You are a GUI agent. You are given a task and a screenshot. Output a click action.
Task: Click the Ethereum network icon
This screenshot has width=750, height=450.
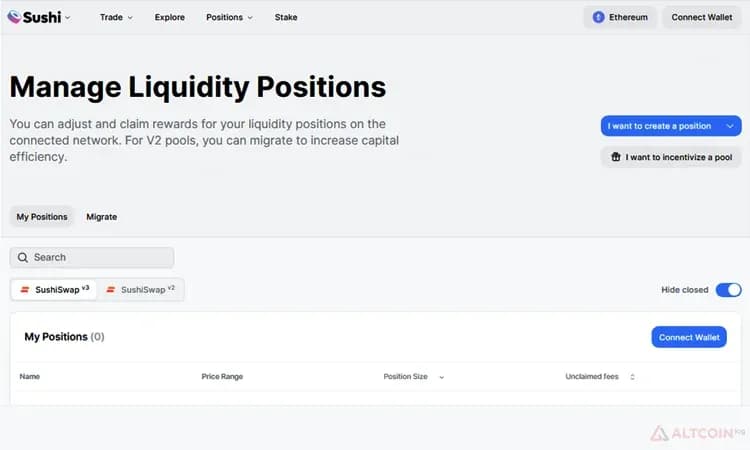[x=598, y=17]
